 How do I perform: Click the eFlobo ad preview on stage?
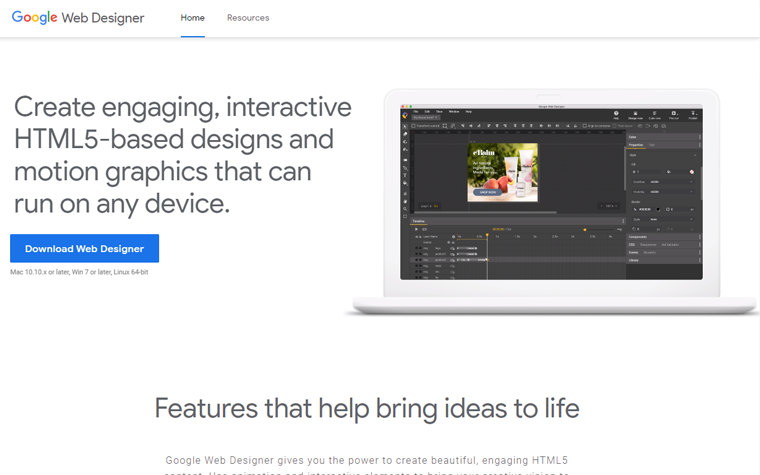click(503, 172)
